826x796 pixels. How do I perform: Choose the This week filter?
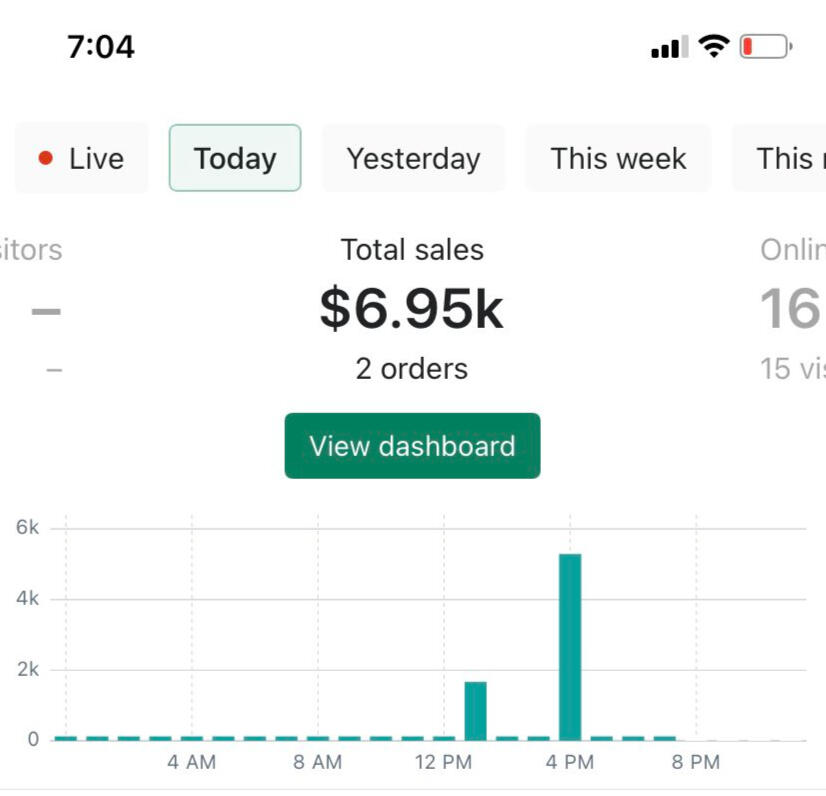618,158
